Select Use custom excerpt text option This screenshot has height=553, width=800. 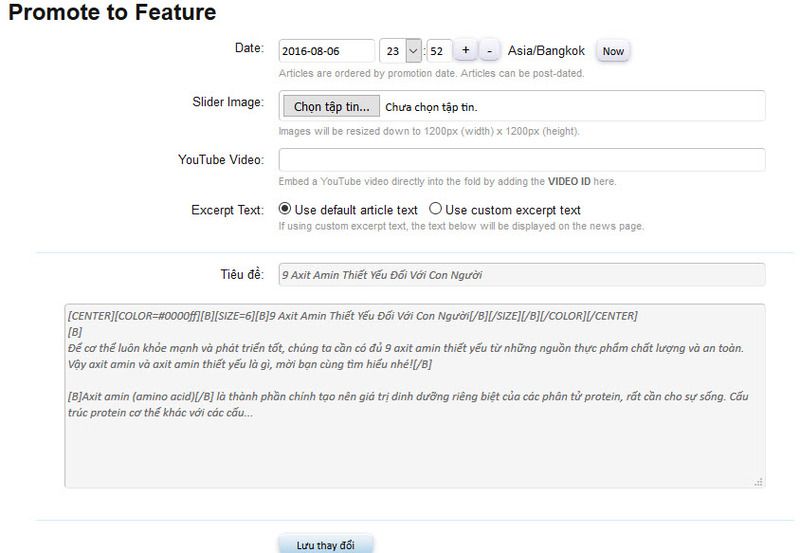(x=435, y=210)
